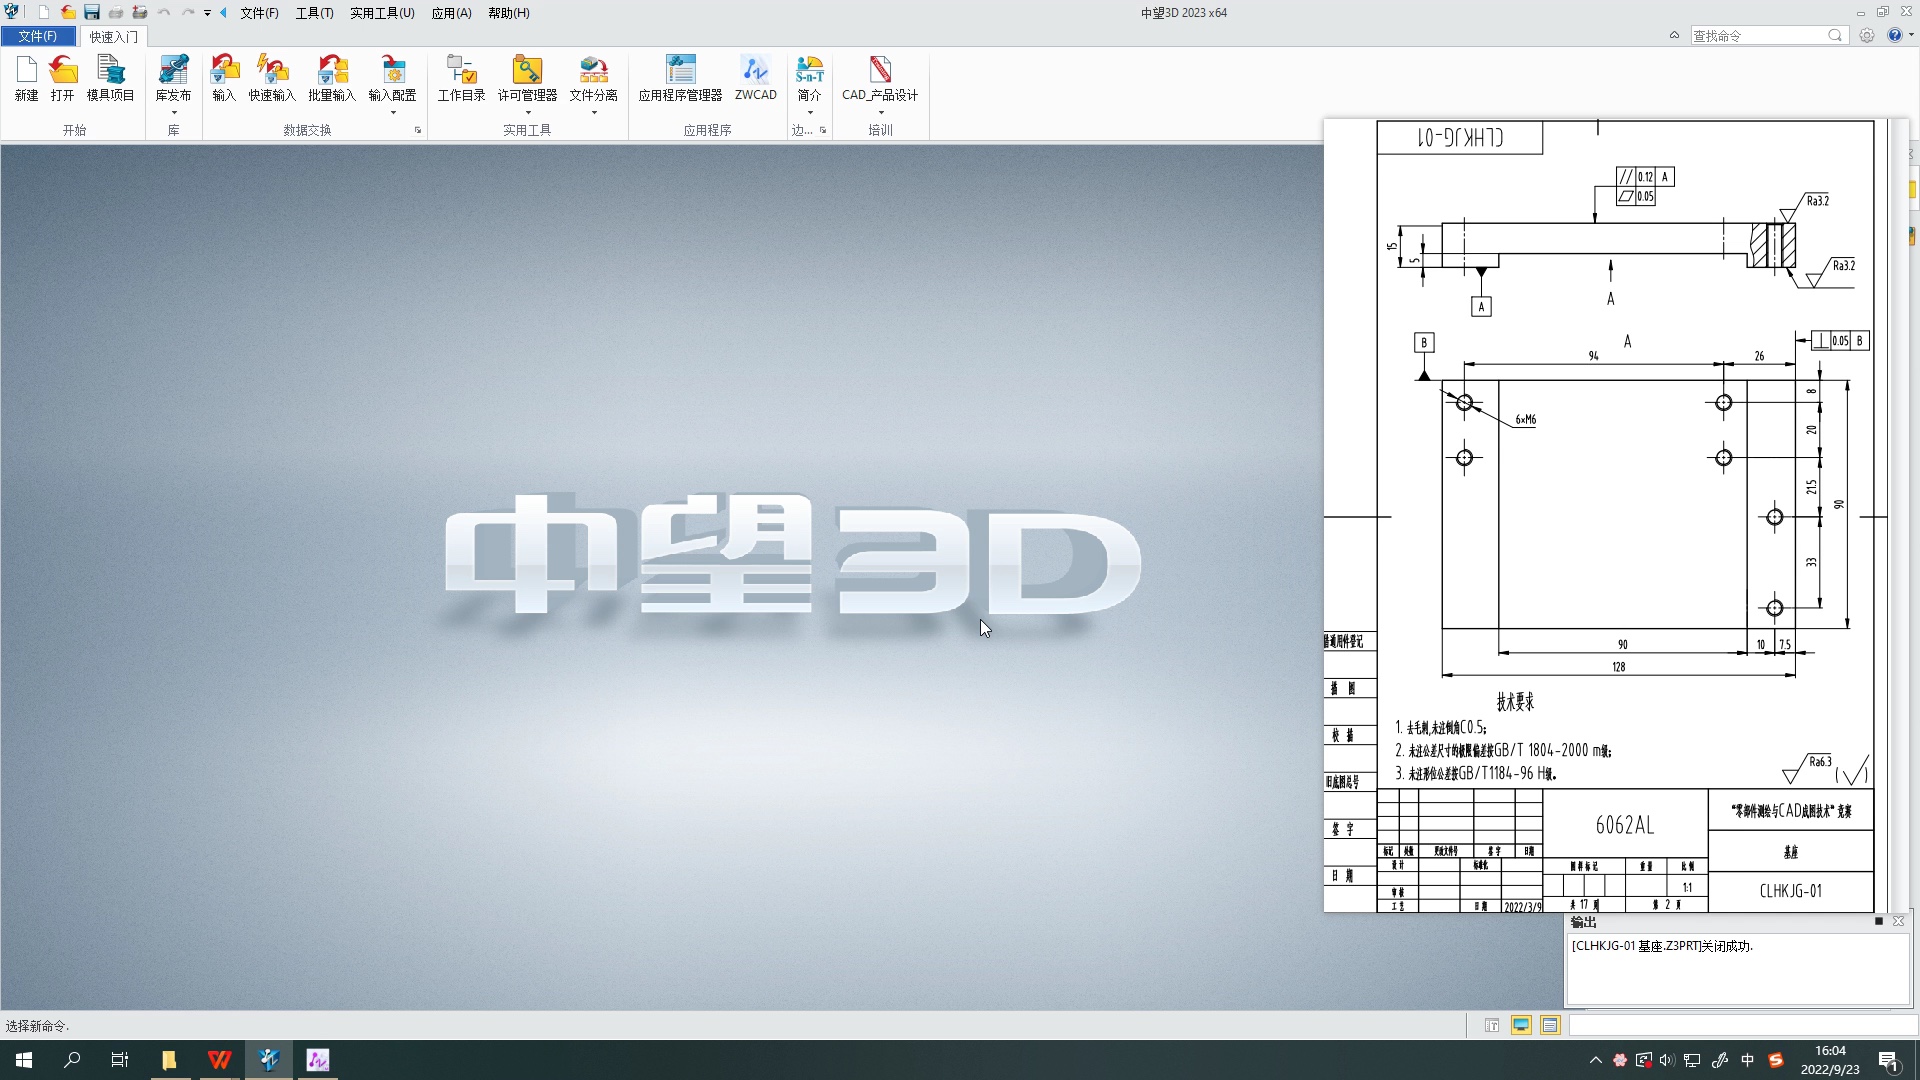1920x1080 pixels.
Task: Expand the 输入配置 dropdown arrow
Action: click(392, 113)
